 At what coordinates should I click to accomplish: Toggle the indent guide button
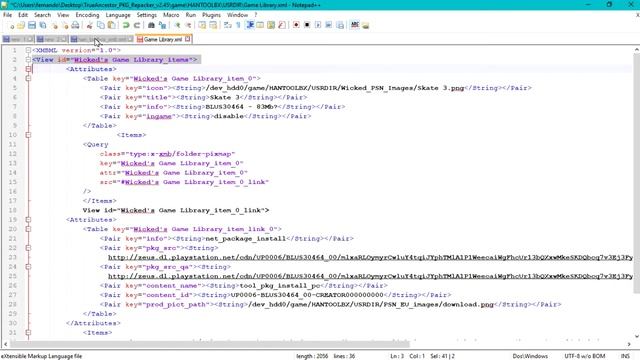click(x=249, y=25)
